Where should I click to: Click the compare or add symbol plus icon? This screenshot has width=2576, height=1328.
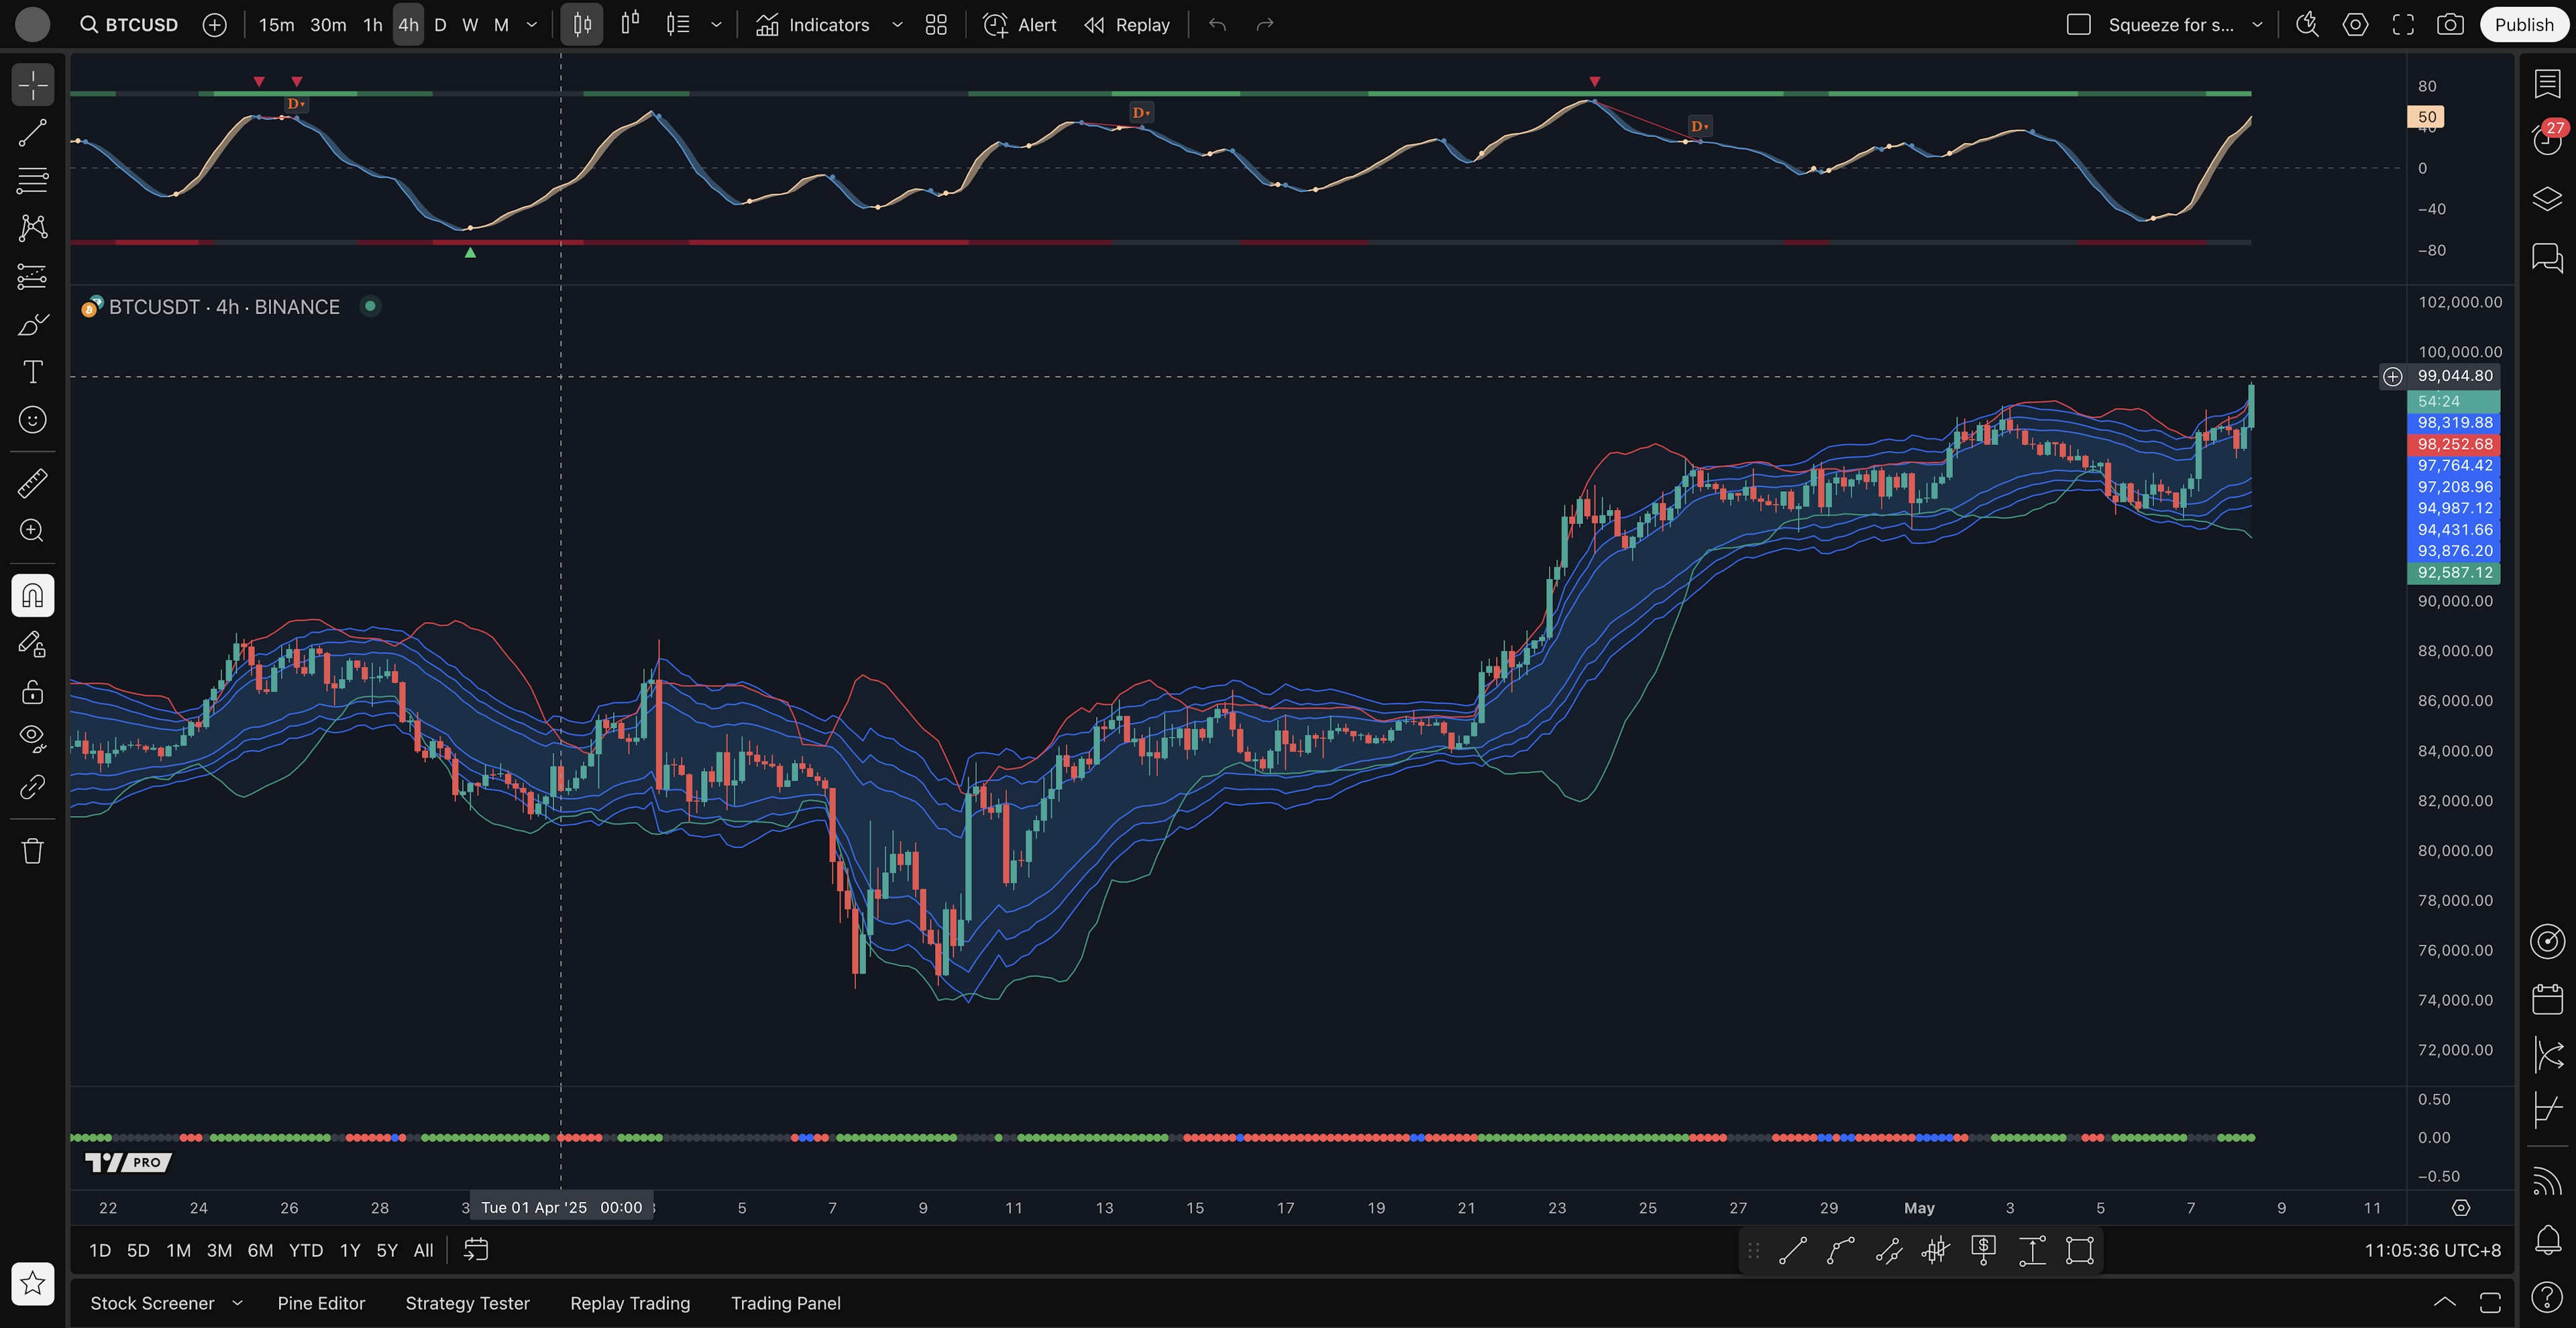pos(214,25)
